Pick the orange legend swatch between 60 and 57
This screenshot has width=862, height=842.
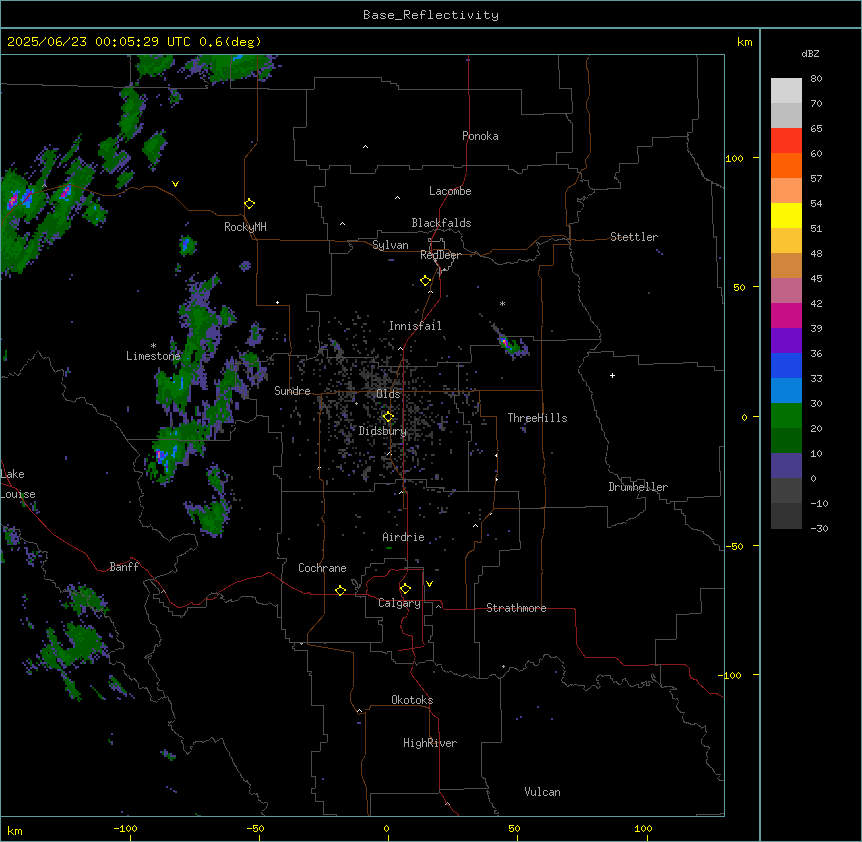pyautogui.click(x=786, y=165)
